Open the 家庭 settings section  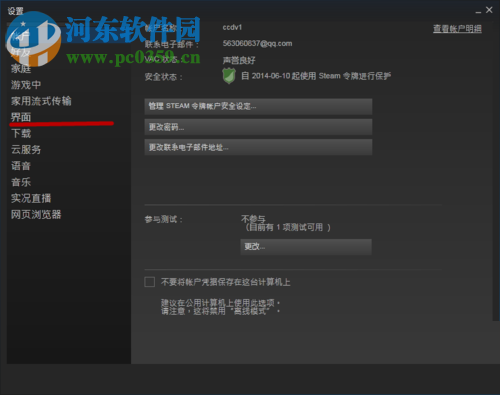[21, 69]
